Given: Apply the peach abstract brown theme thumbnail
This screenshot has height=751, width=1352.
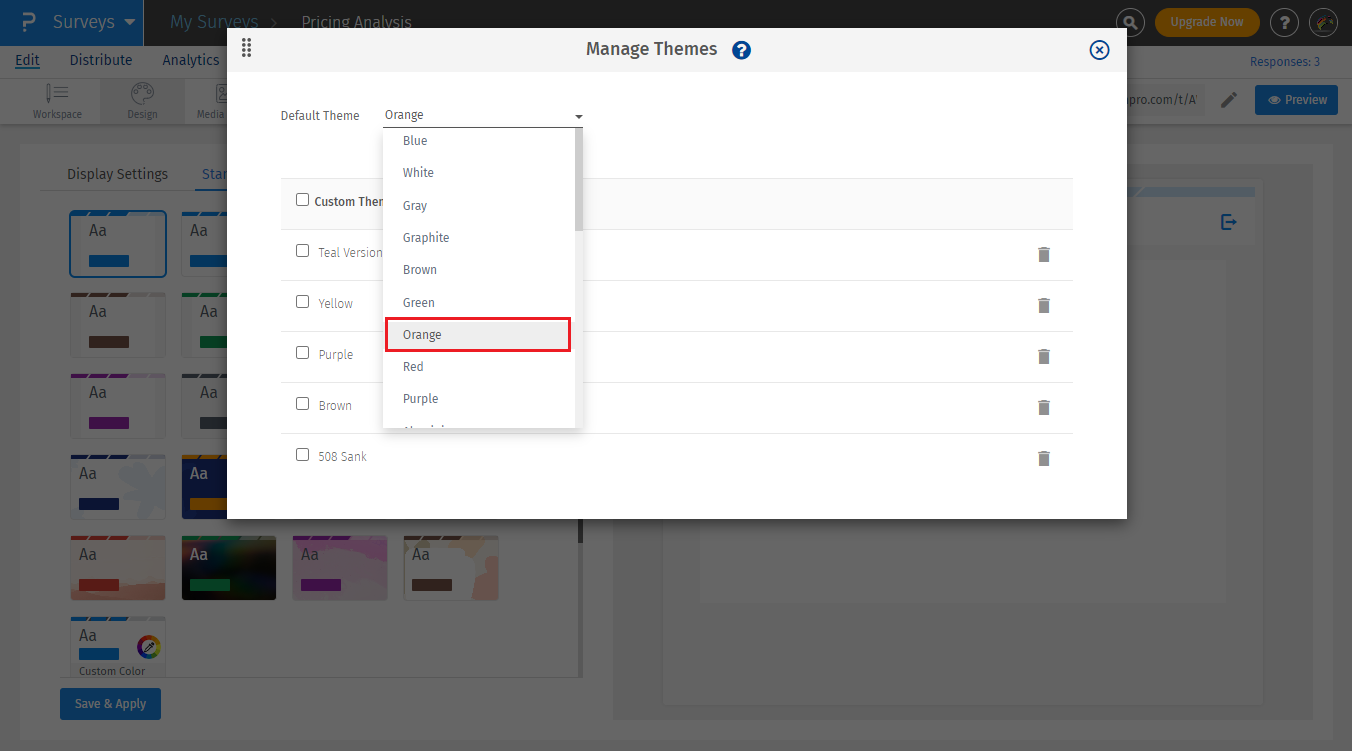Looking at the screenshot, I should click(451, 568).
